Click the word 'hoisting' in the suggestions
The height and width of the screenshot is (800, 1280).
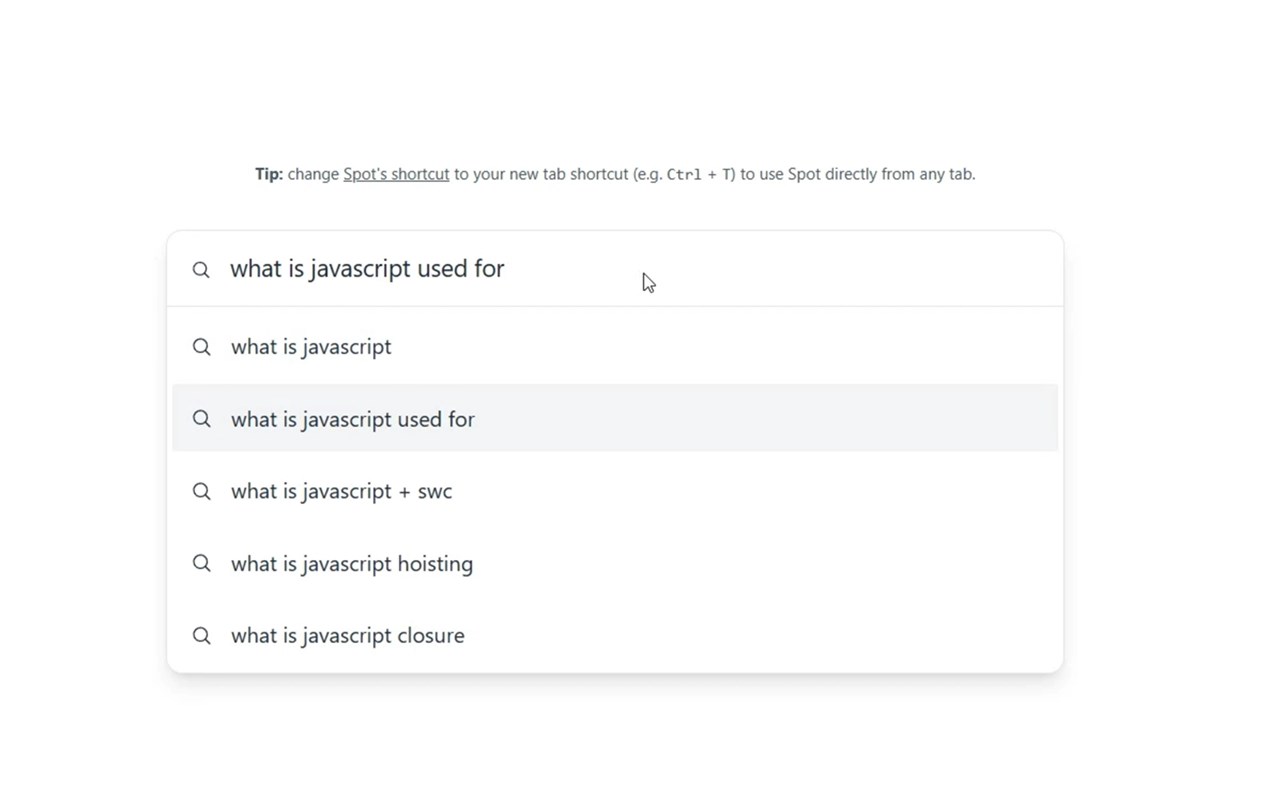[435, 563]
